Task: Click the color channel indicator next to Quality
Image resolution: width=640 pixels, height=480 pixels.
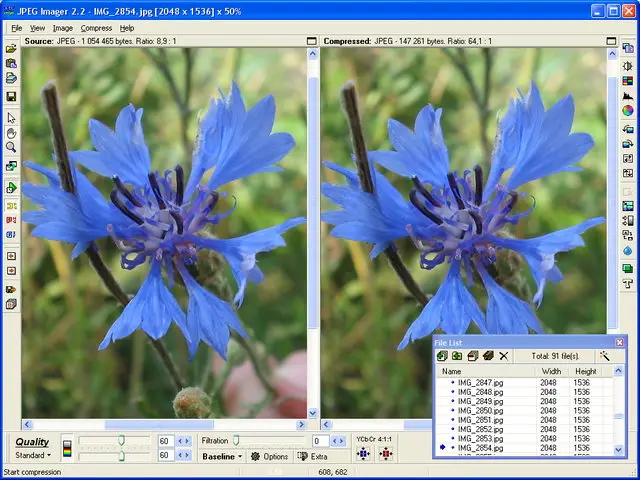Action: point(67,448)
